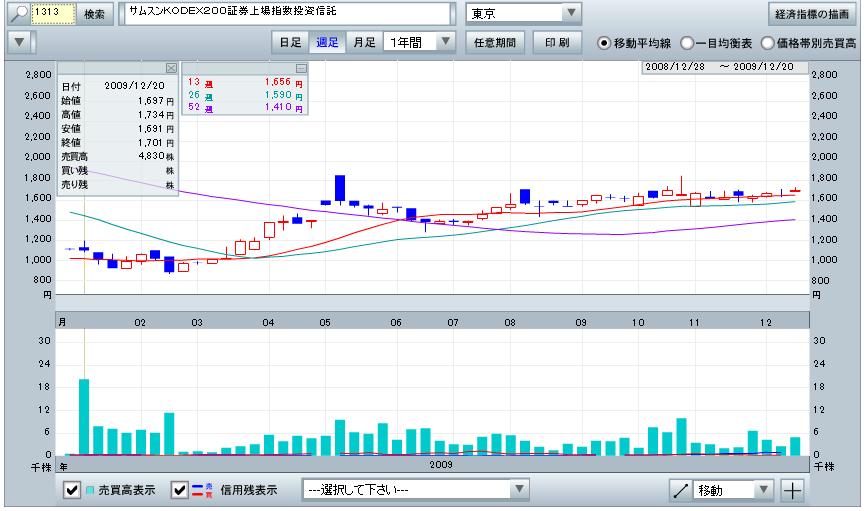
Task: Switch to 日足 daily chart tab
Action: [289, 43]
